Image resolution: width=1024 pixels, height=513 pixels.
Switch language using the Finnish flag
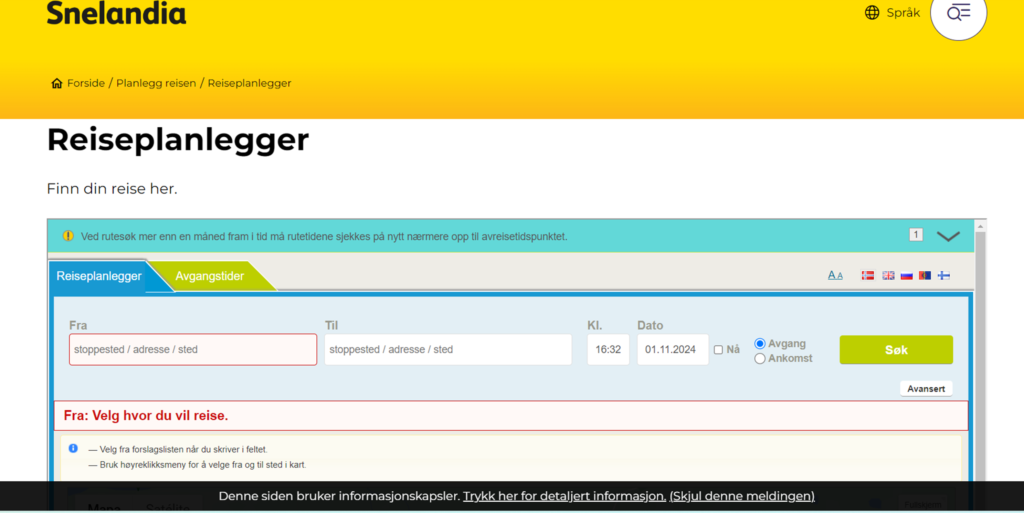(943, 275)
